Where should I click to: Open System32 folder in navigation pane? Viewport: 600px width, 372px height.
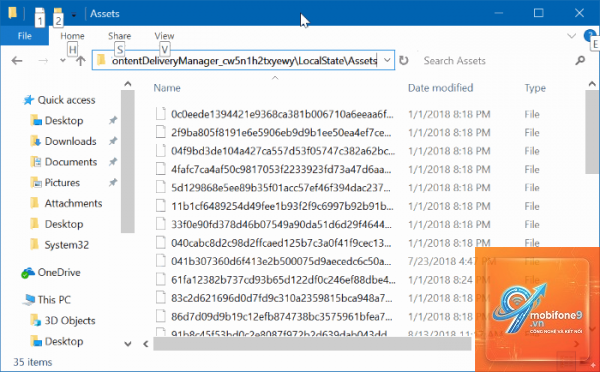coord(66,245)
